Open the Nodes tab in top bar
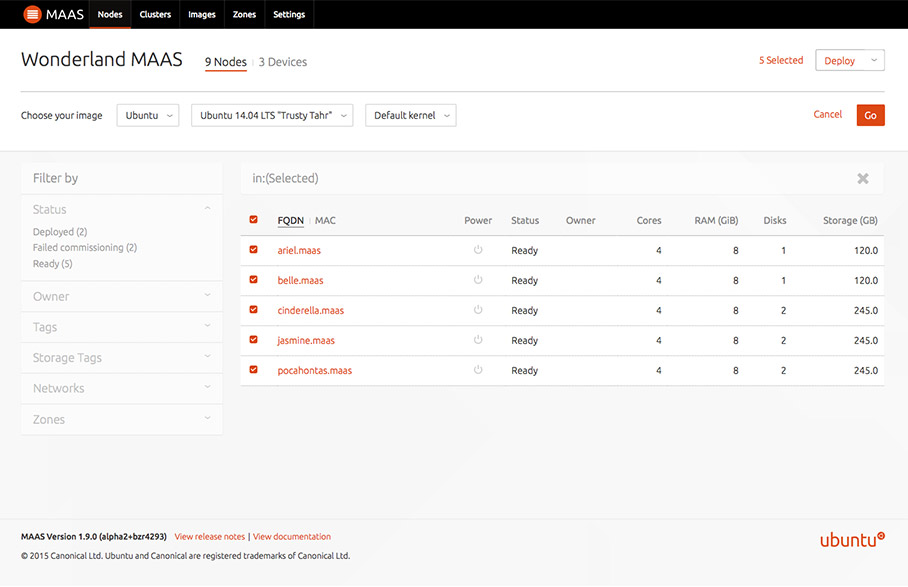Viewport: 908px width, 587px height. click(110, 14)
